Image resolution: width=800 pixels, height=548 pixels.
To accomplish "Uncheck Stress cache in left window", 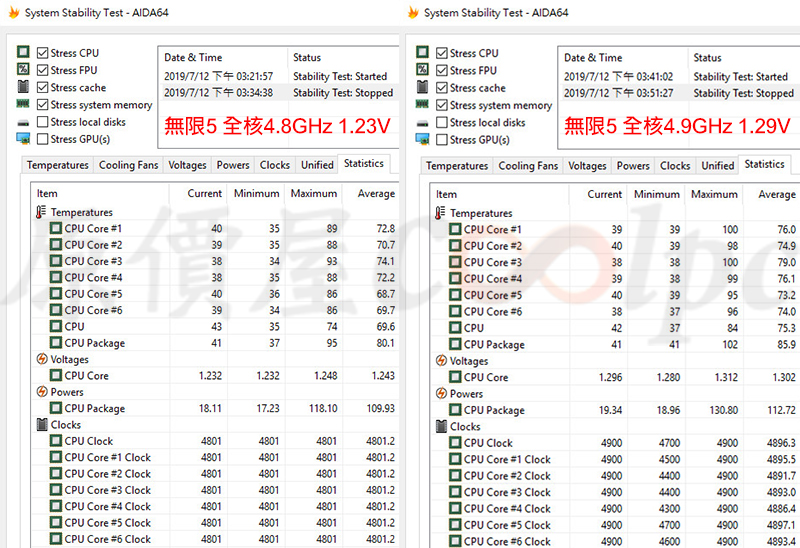I will point(43,87).
